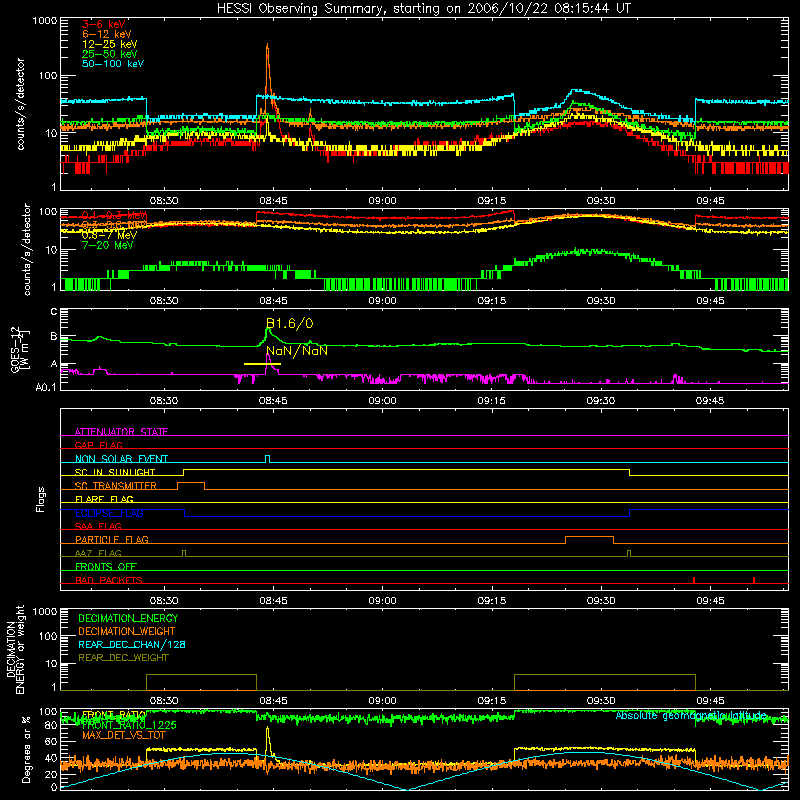Click the Degrees or % axis title
Image resolution: width=800 pixels, height=800 pixels.
point(26,749)
